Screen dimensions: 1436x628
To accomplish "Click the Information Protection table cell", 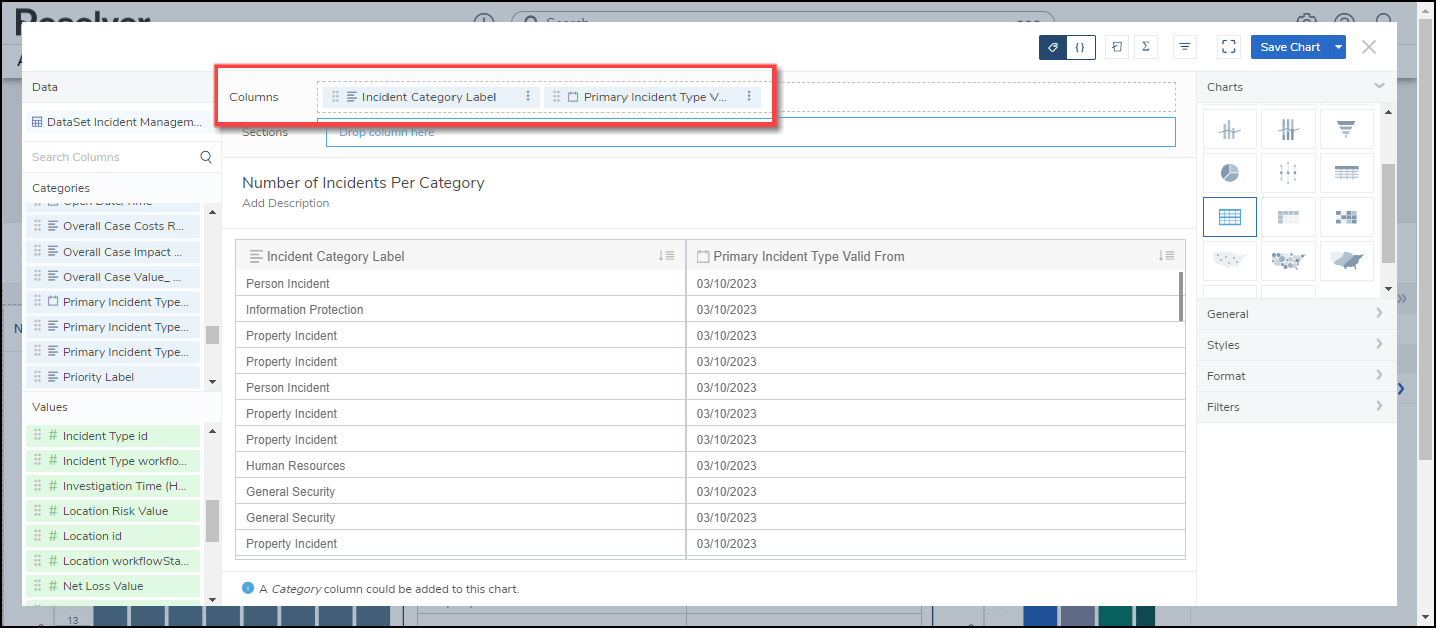I will click(x=460, y=310).
